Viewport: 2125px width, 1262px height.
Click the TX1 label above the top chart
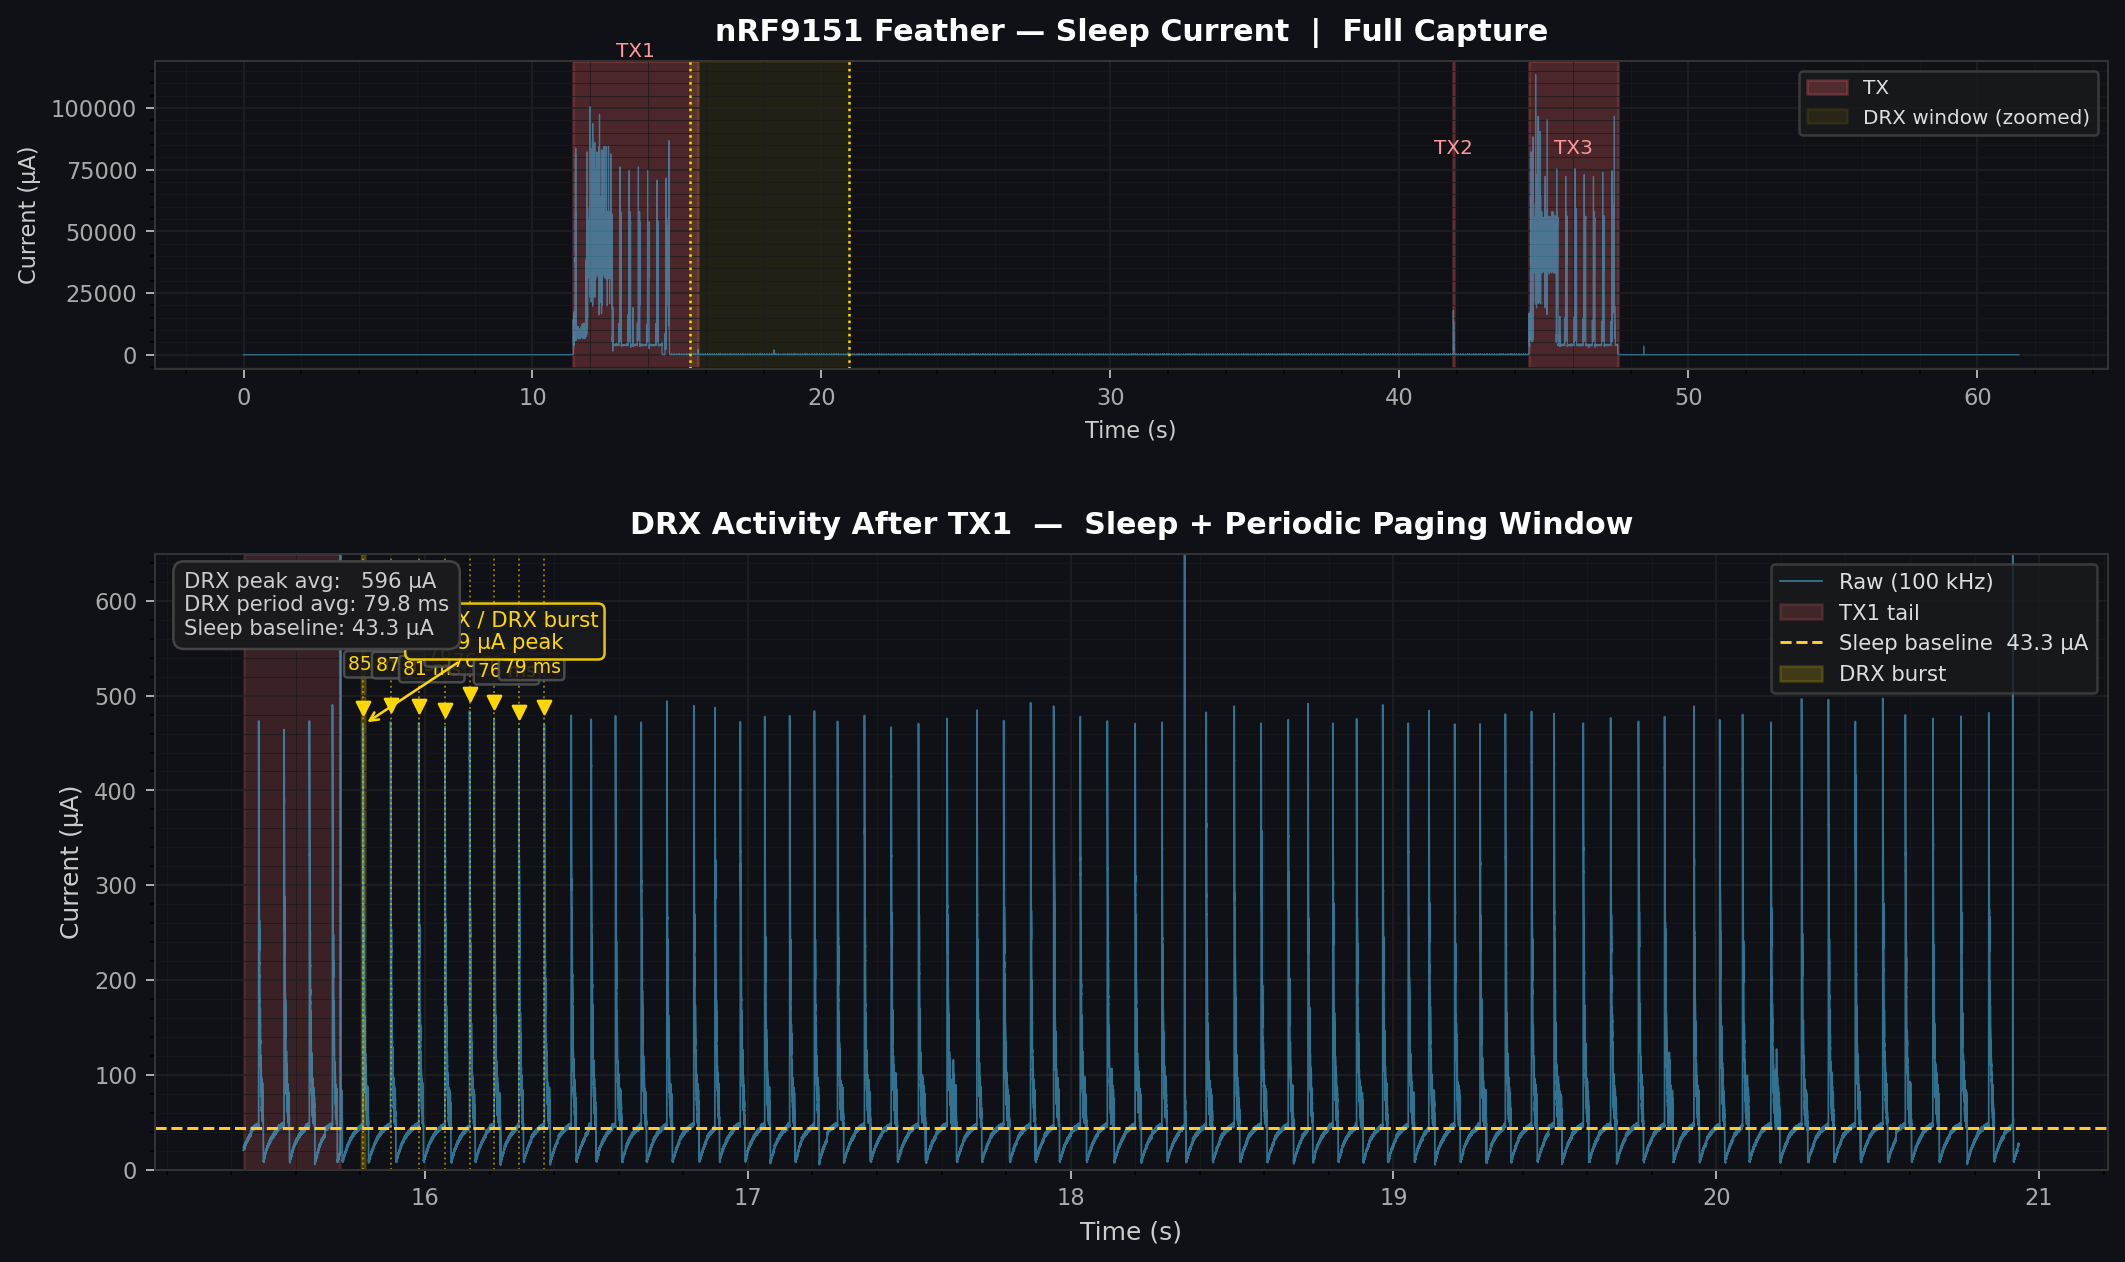point(634,50)
